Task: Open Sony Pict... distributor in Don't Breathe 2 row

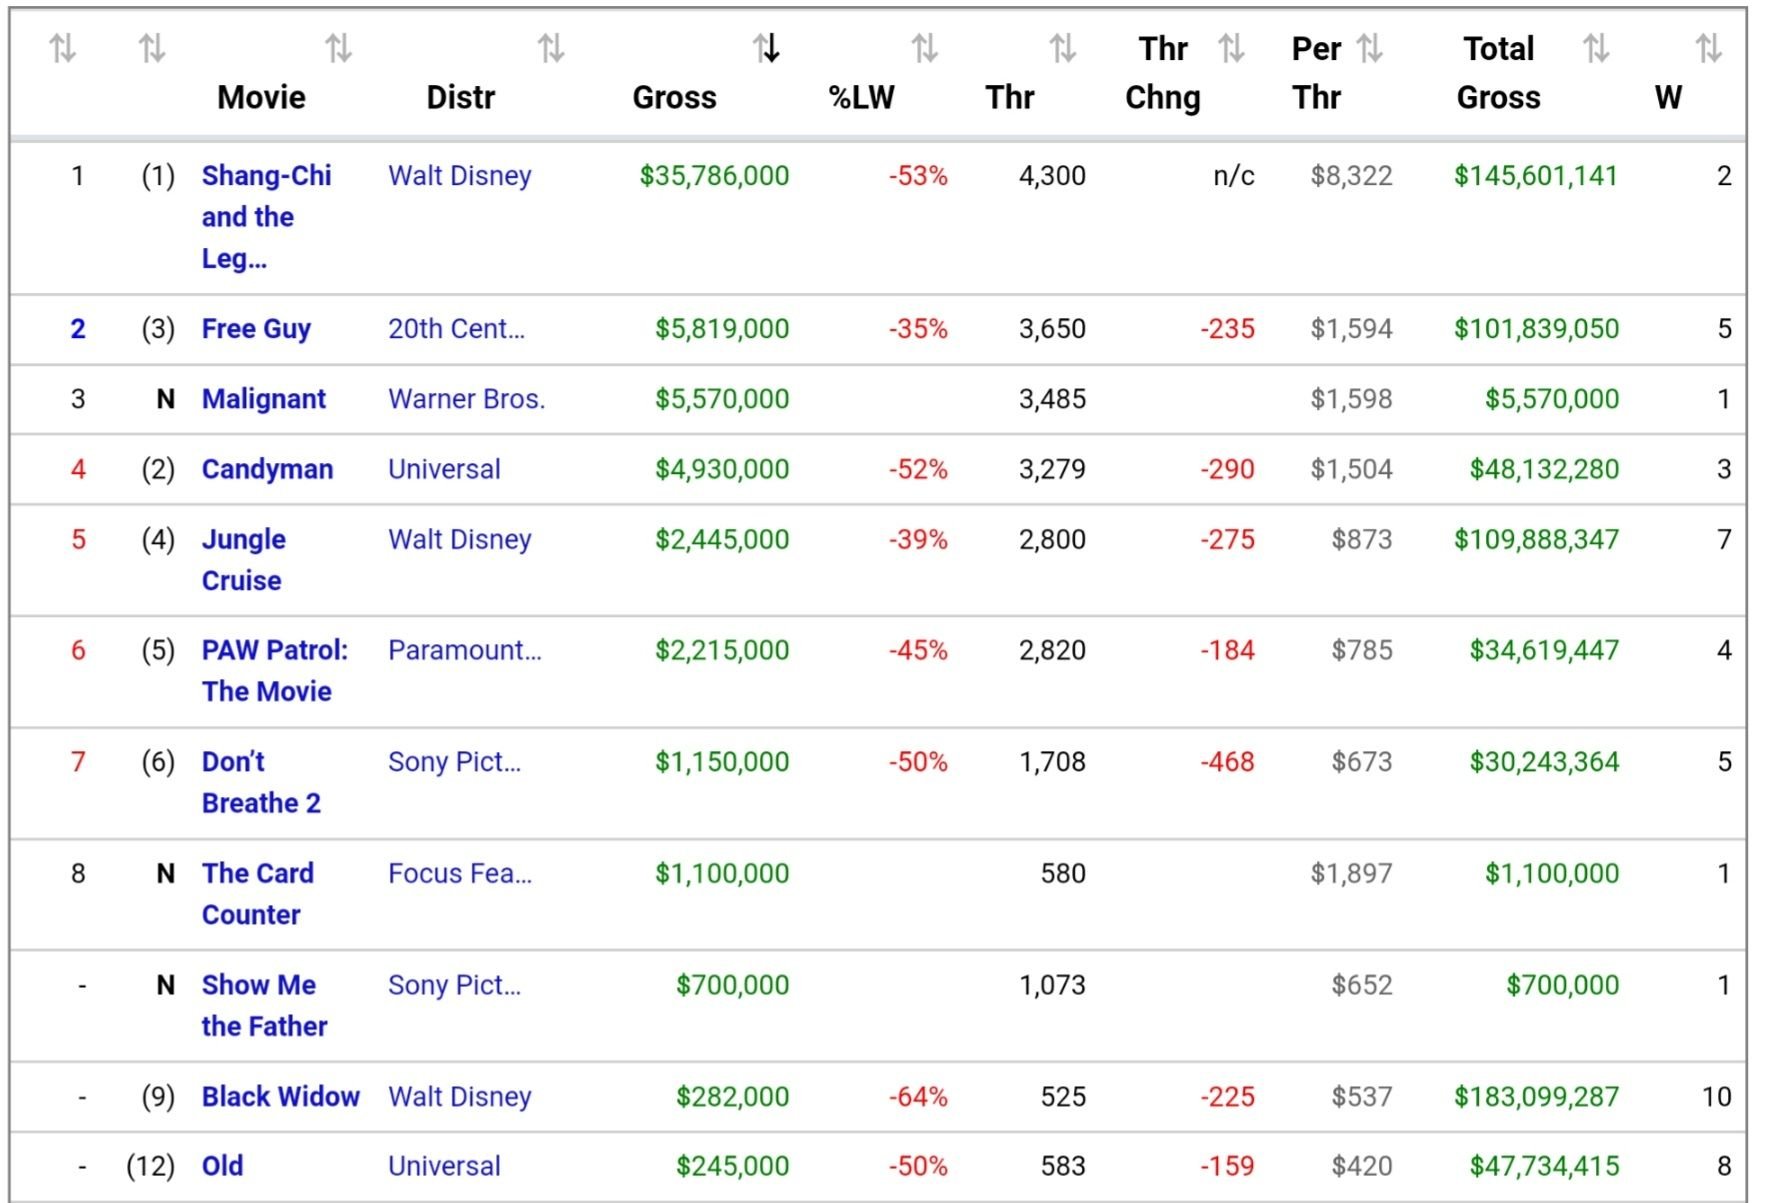Action: tap(454, 762)
